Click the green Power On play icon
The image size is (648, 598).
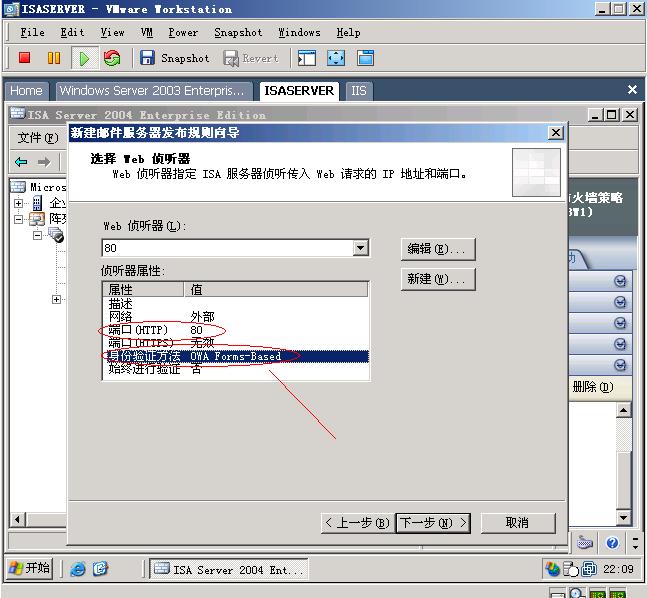coord(84,58)
